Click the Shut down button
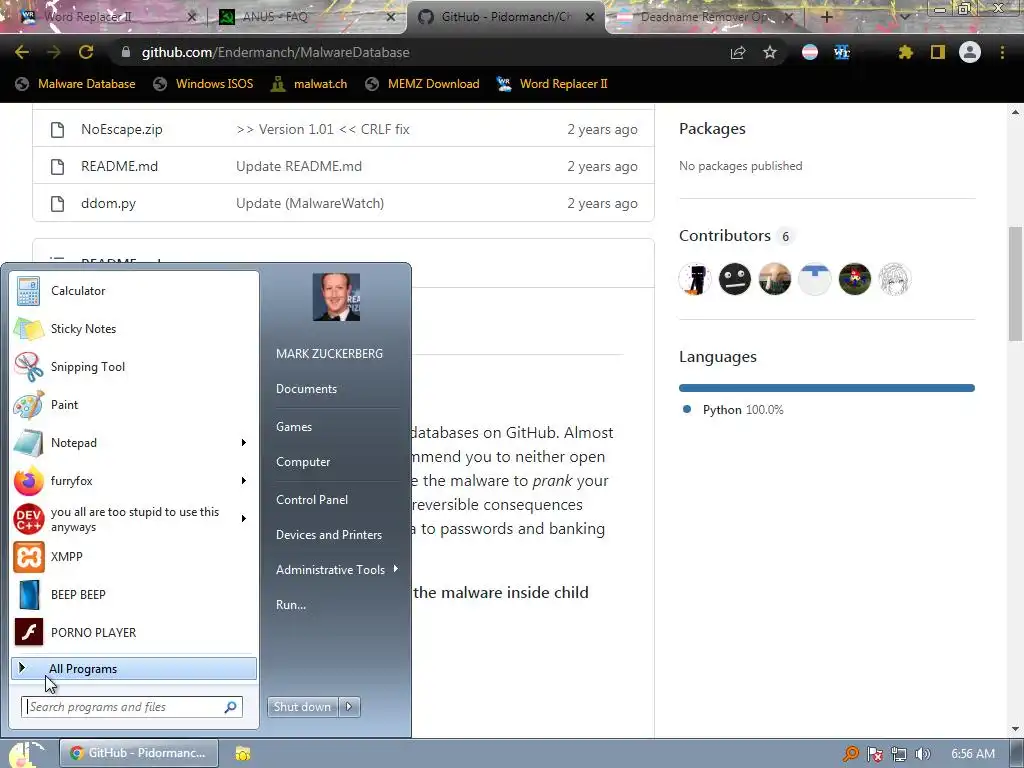 (302, 707)
